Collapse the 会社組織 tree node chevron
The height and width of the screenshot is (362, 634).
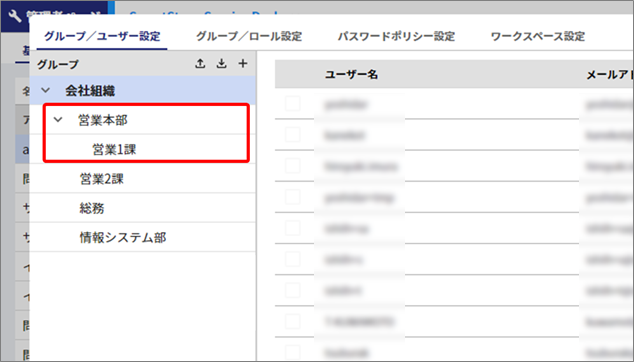(46, 90)
